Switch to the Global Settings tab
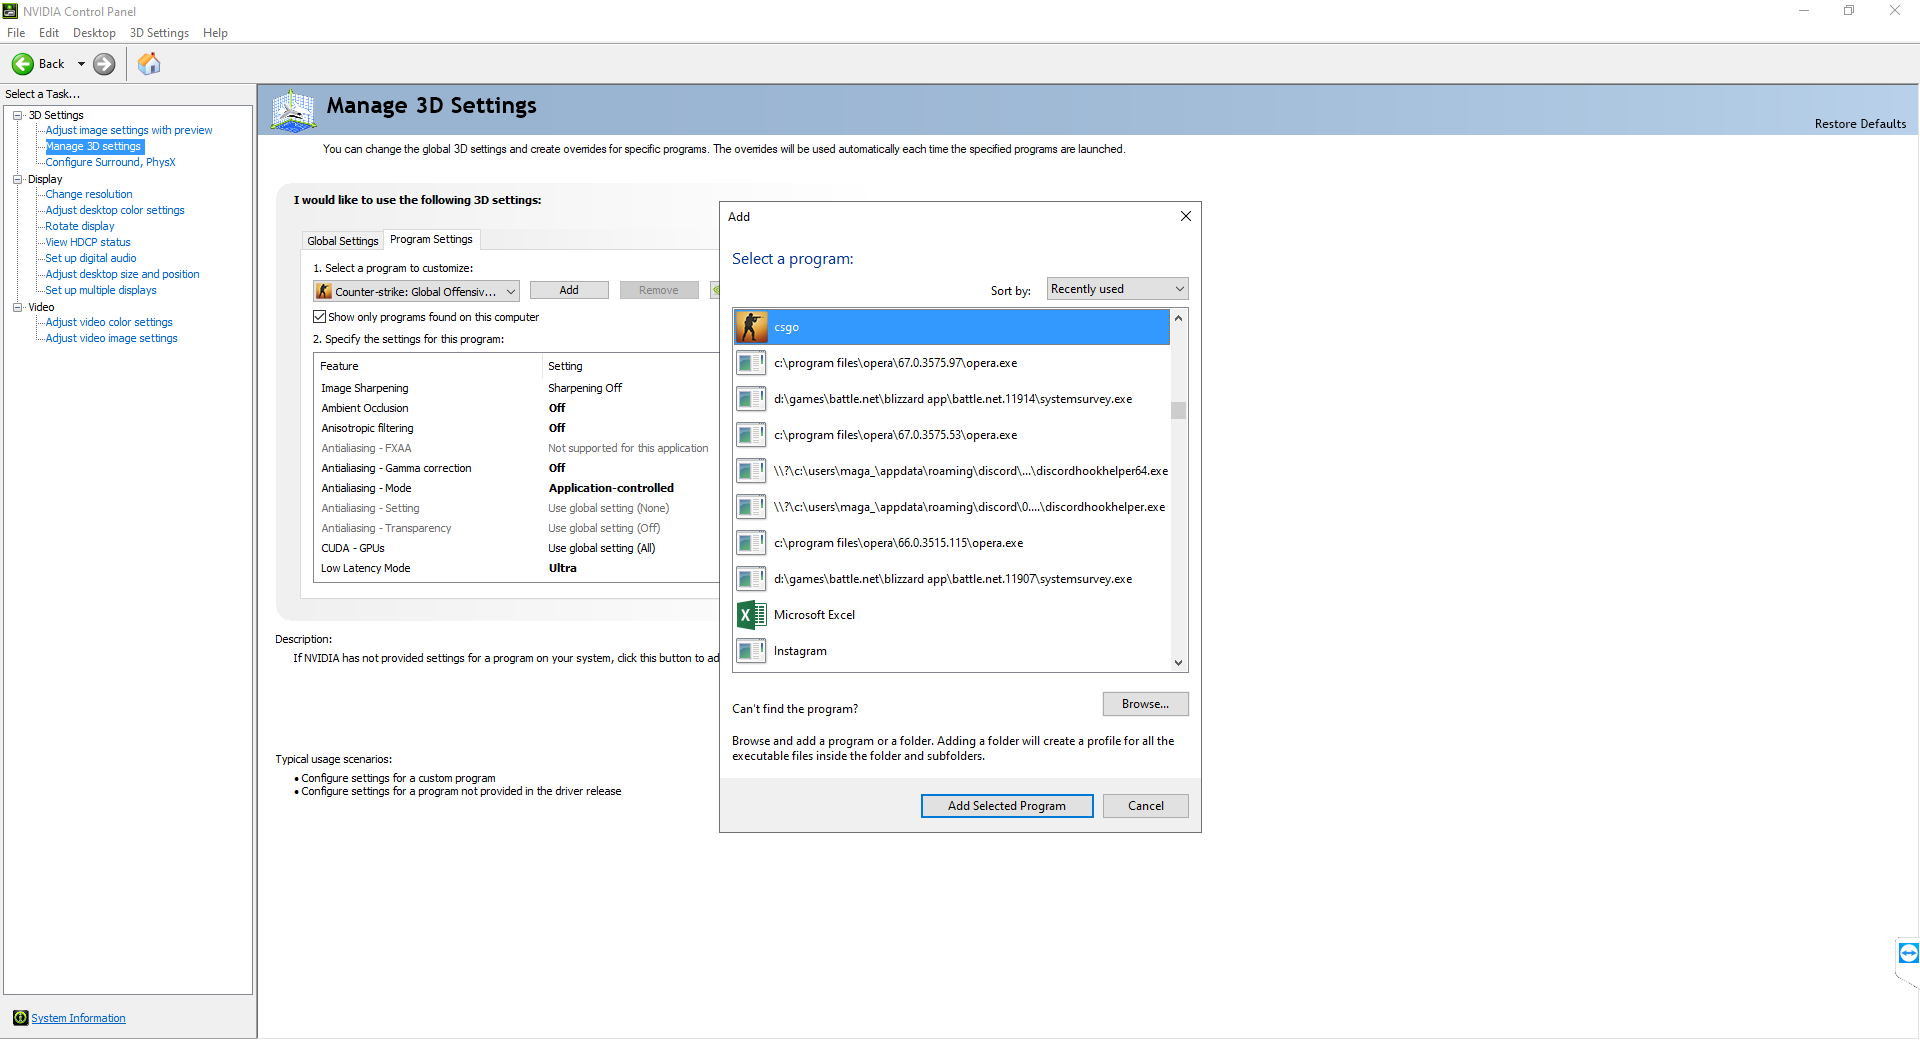The width and height of the screenshot is (1920, 1040). click(343, 241)
